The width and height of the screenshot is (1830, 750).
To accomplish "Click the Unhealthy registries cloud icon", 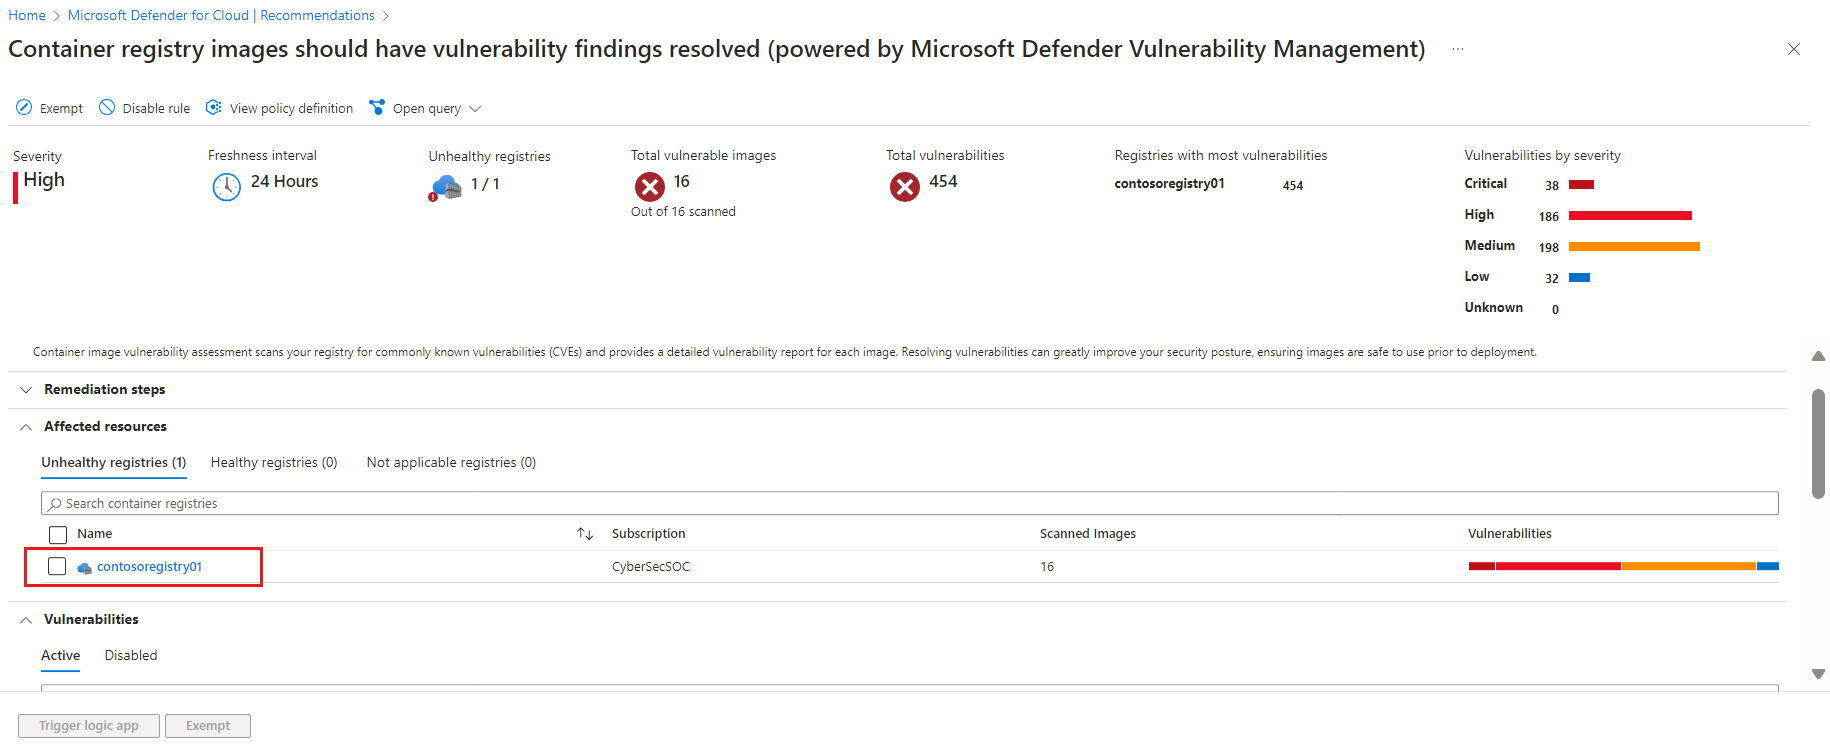I will 446,187.
